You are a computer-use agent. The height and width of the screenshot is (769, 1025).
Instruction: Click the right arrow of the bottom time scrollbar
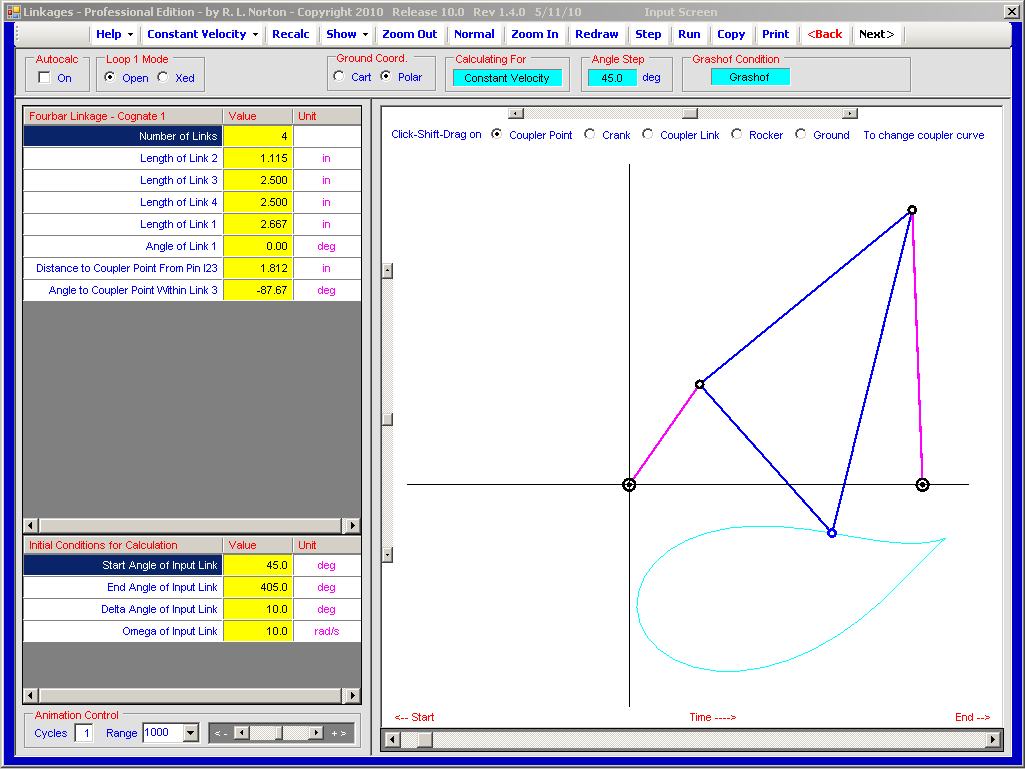[x=993, y=740]
